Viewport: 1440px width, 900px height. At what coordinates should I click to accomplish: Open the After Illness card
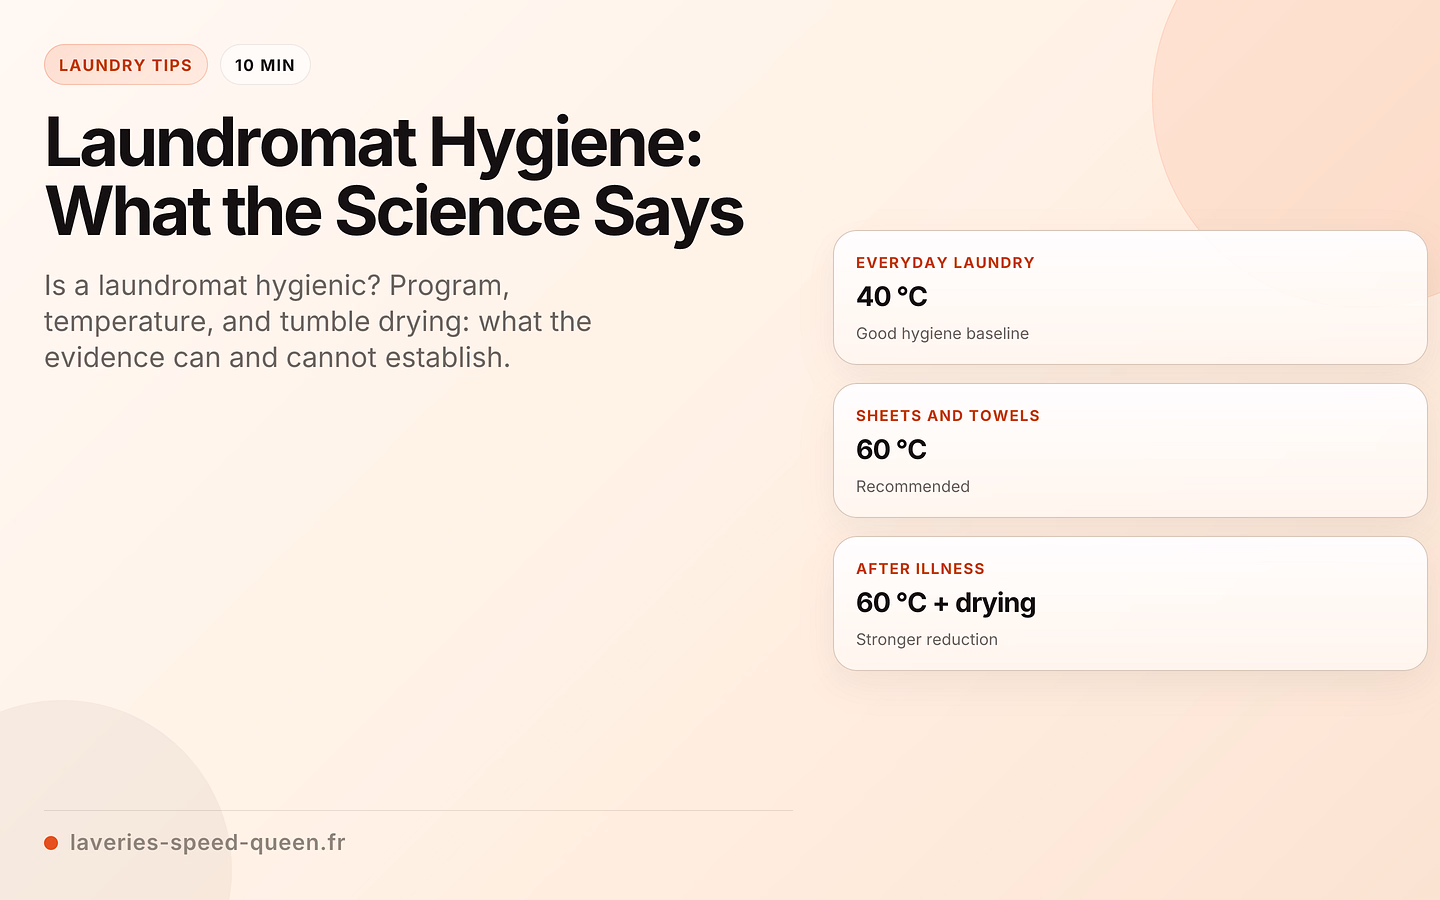(1130, 604)
